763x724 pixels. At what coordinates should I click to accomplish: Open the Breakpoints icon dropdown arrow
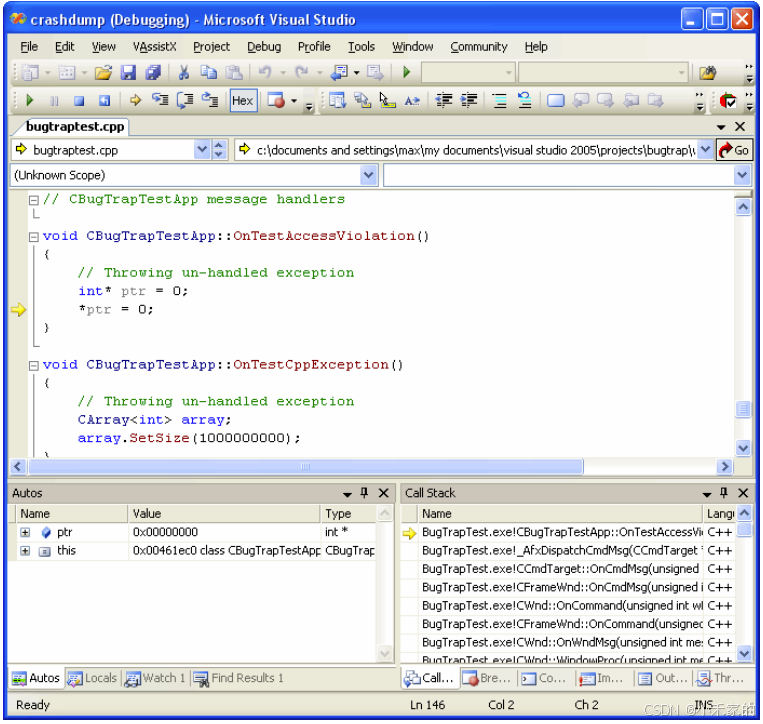(x=294, y=101)
